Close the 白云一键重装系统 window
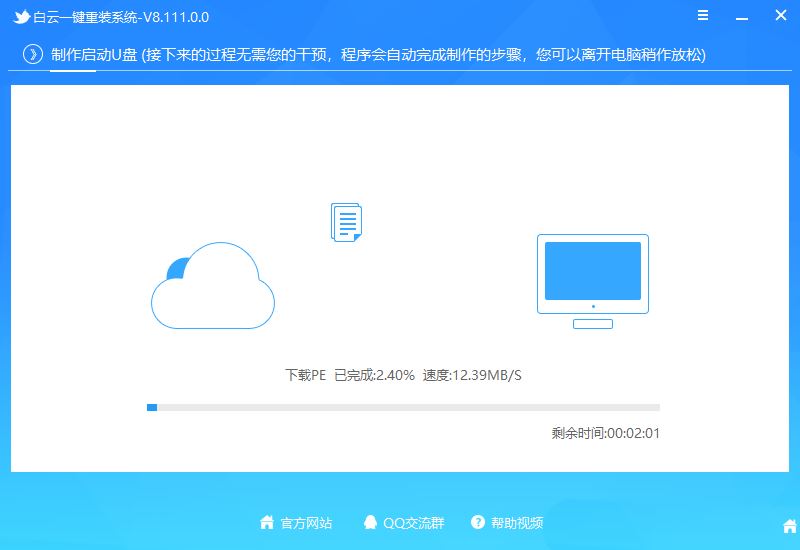The height and width of the screenshot is (550, 800). click(778, 17)
